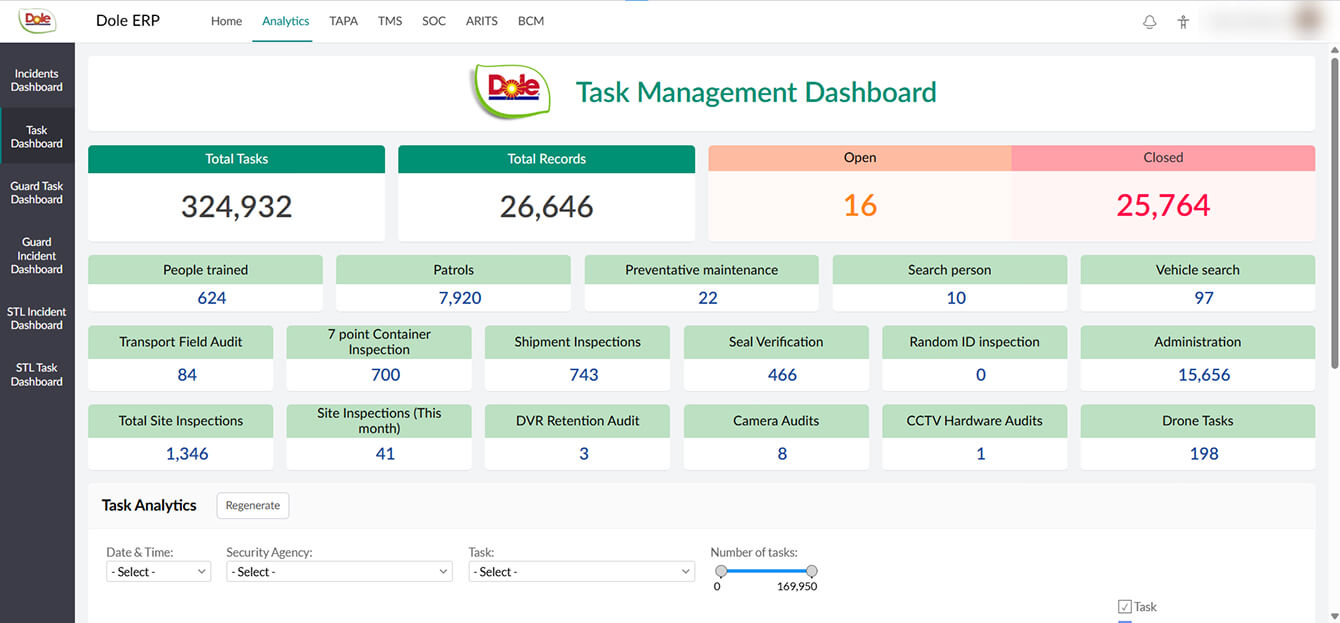Click the 169,950 slider maximum label
Viewport: 1340px width, 623px height.
[797, 587]
